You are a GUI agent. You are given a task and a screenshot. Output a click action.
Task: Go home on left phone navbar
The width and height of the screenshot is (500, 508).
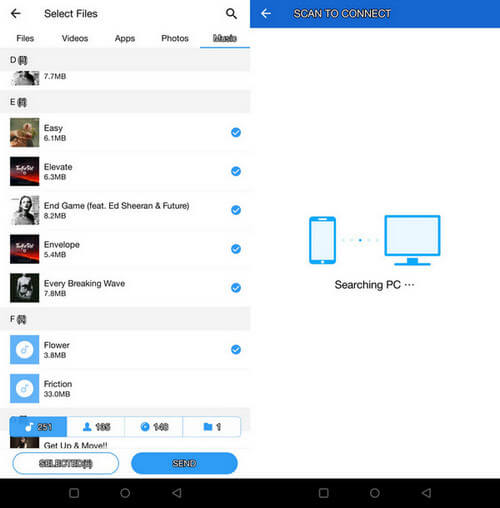pyautogui.click(x=125, y=493)
